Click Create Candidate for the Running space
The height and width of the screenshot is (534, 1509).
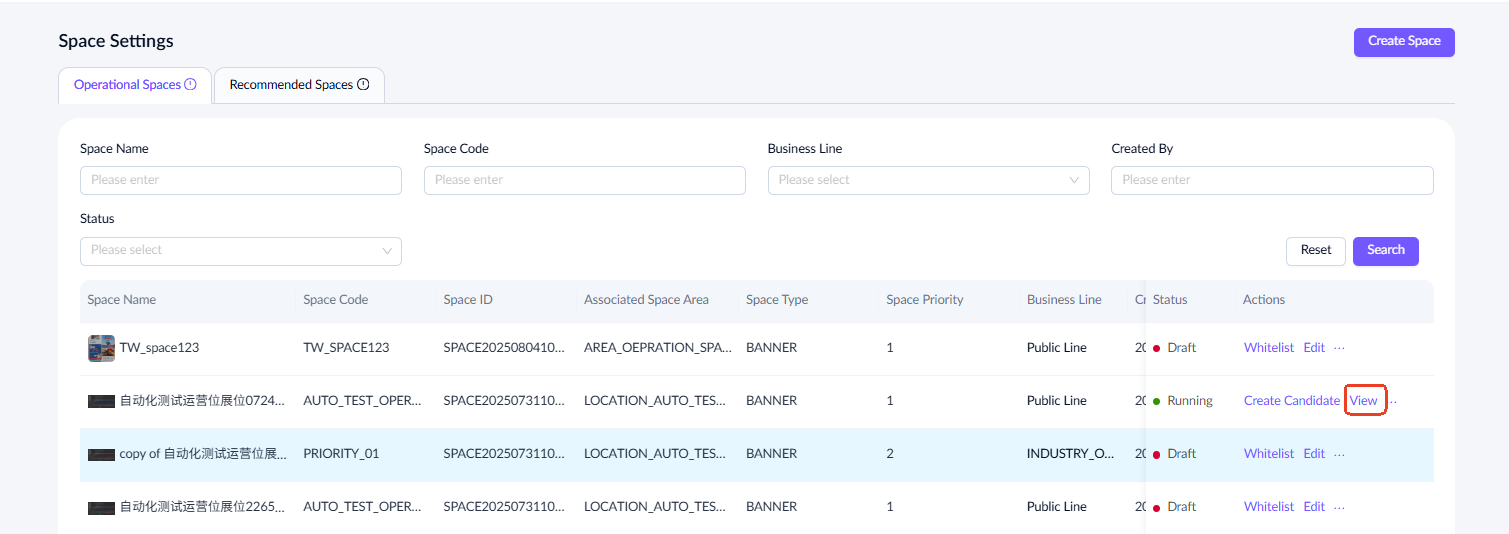(1291, 401)
